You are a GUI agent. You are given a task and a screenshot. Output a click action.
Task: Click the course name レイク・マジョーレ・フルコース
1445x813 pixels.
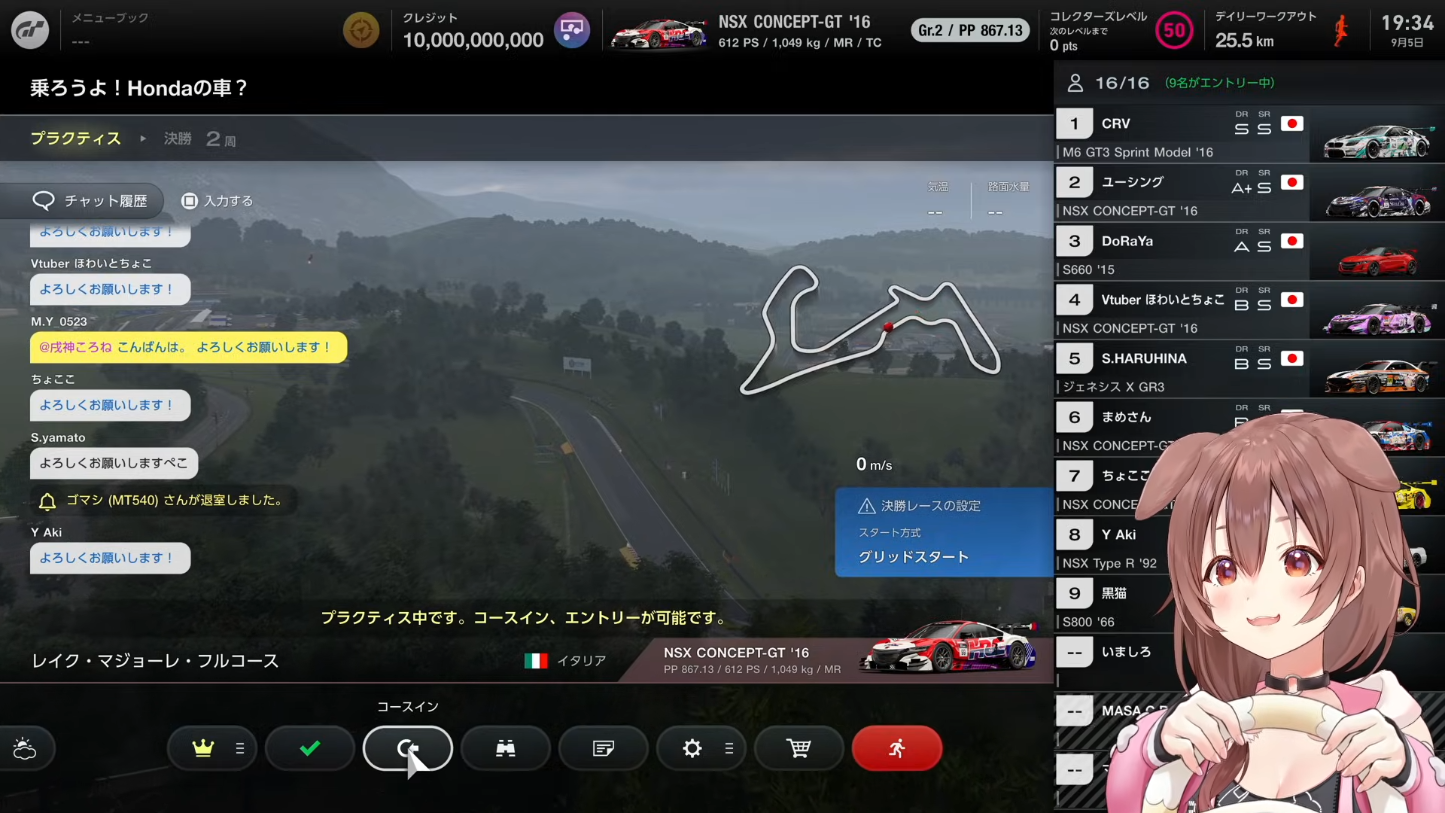(155, 661)
